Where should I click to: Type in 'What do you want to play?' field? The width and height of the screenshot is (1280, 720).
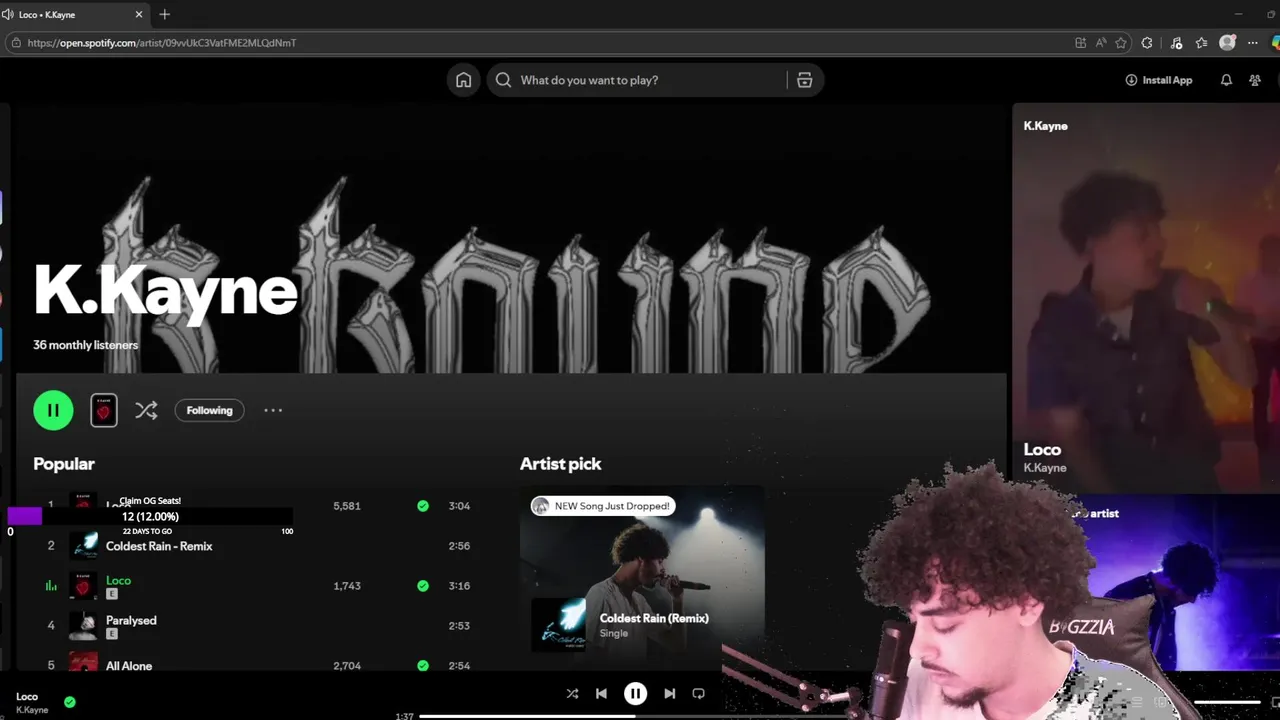pos(655,80)
